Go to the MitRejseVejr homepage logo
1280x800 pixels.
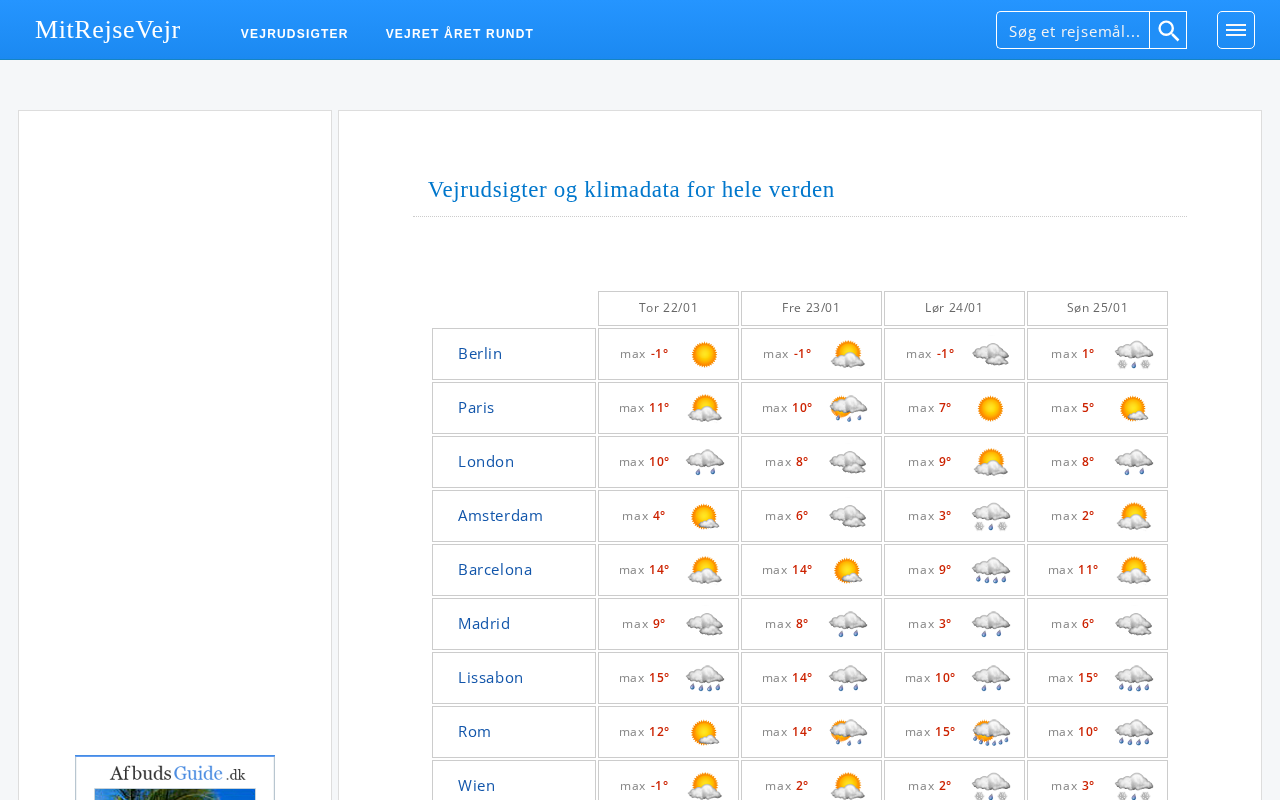[108, 30]
